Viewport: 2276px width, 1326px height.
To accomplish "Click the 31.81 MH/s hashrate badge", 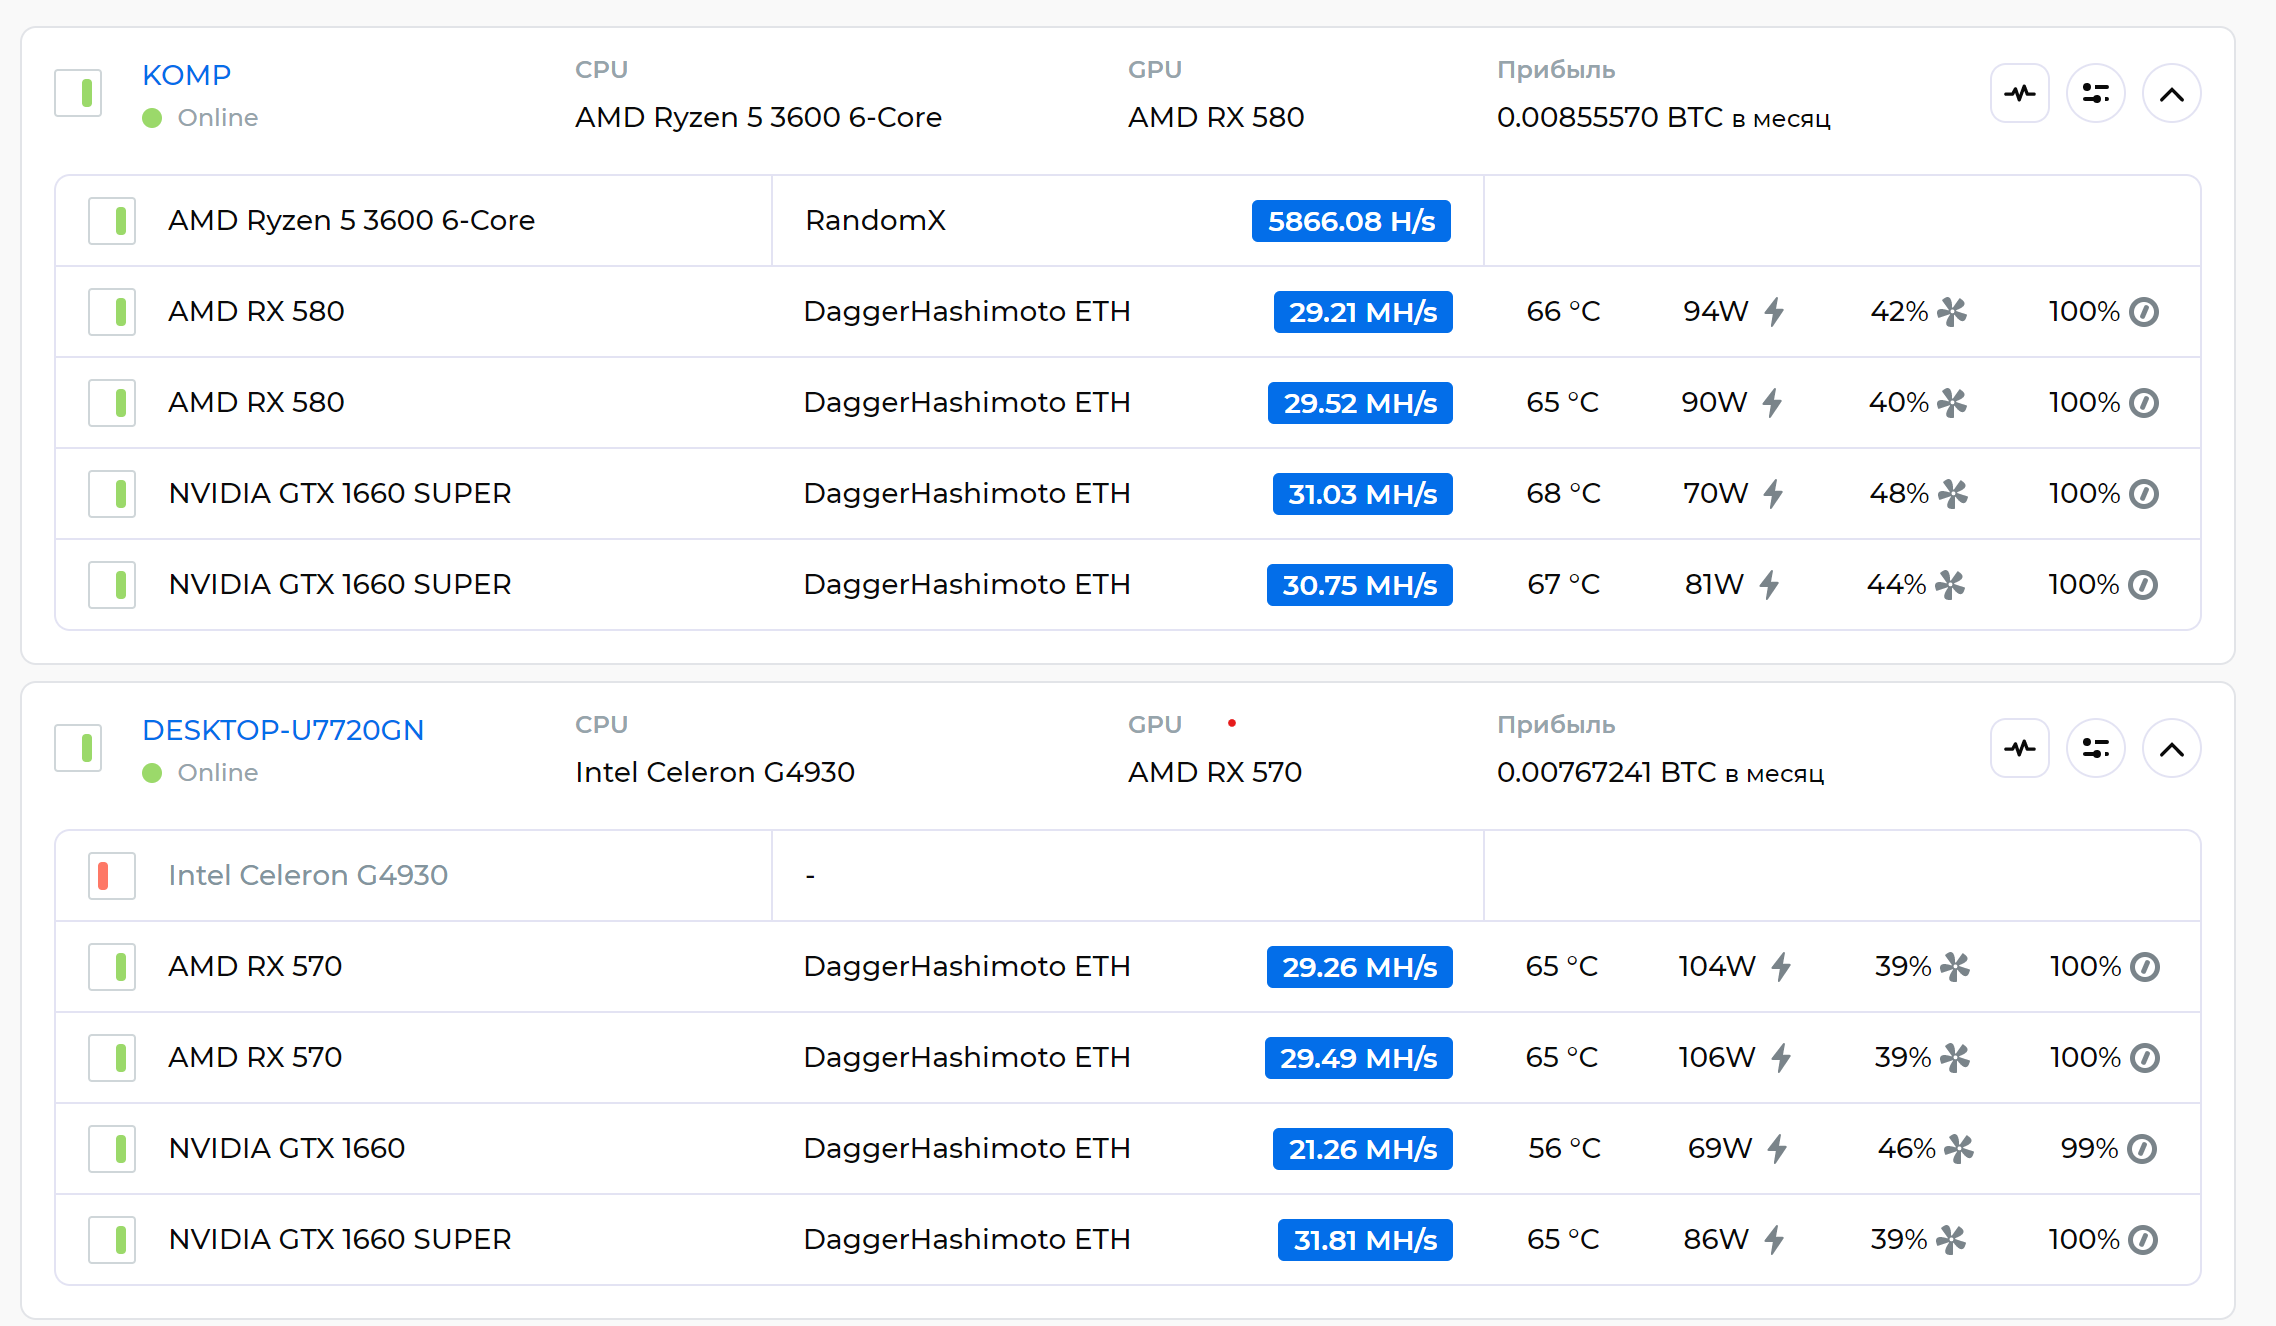I will point(1364,1240).
